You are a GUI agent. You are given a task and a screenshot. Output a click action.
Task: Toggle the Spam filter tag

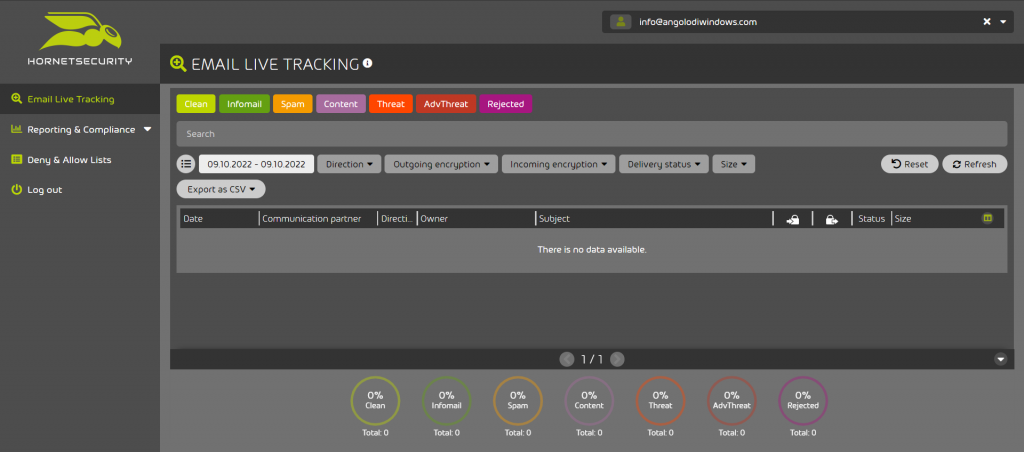coord(293,104)
